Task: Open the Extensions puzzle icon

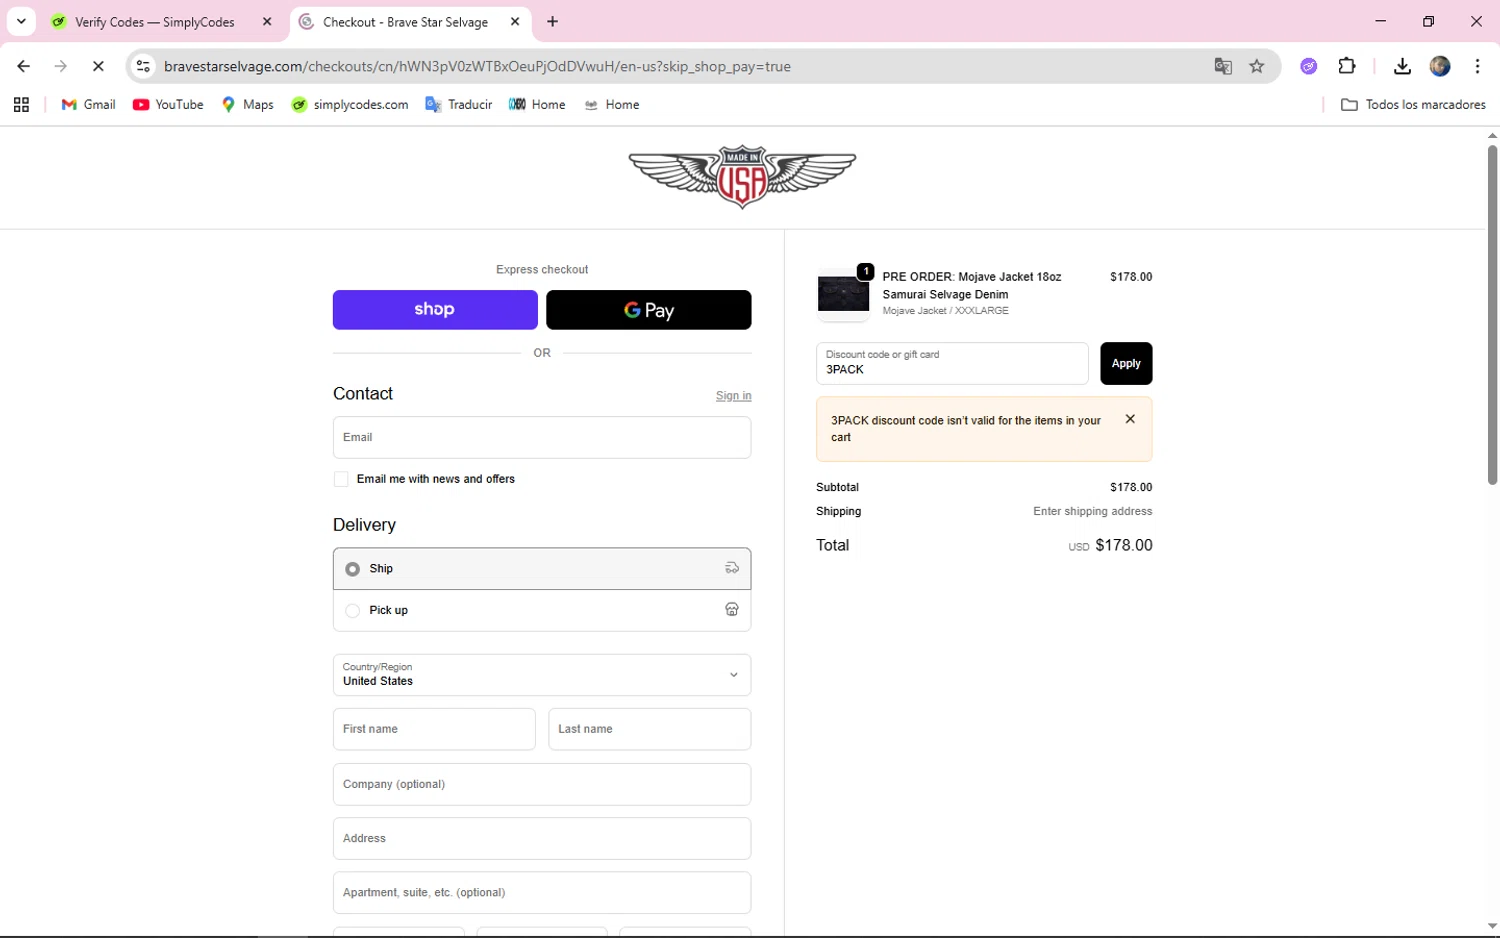Action: (x=1347, y=66)
